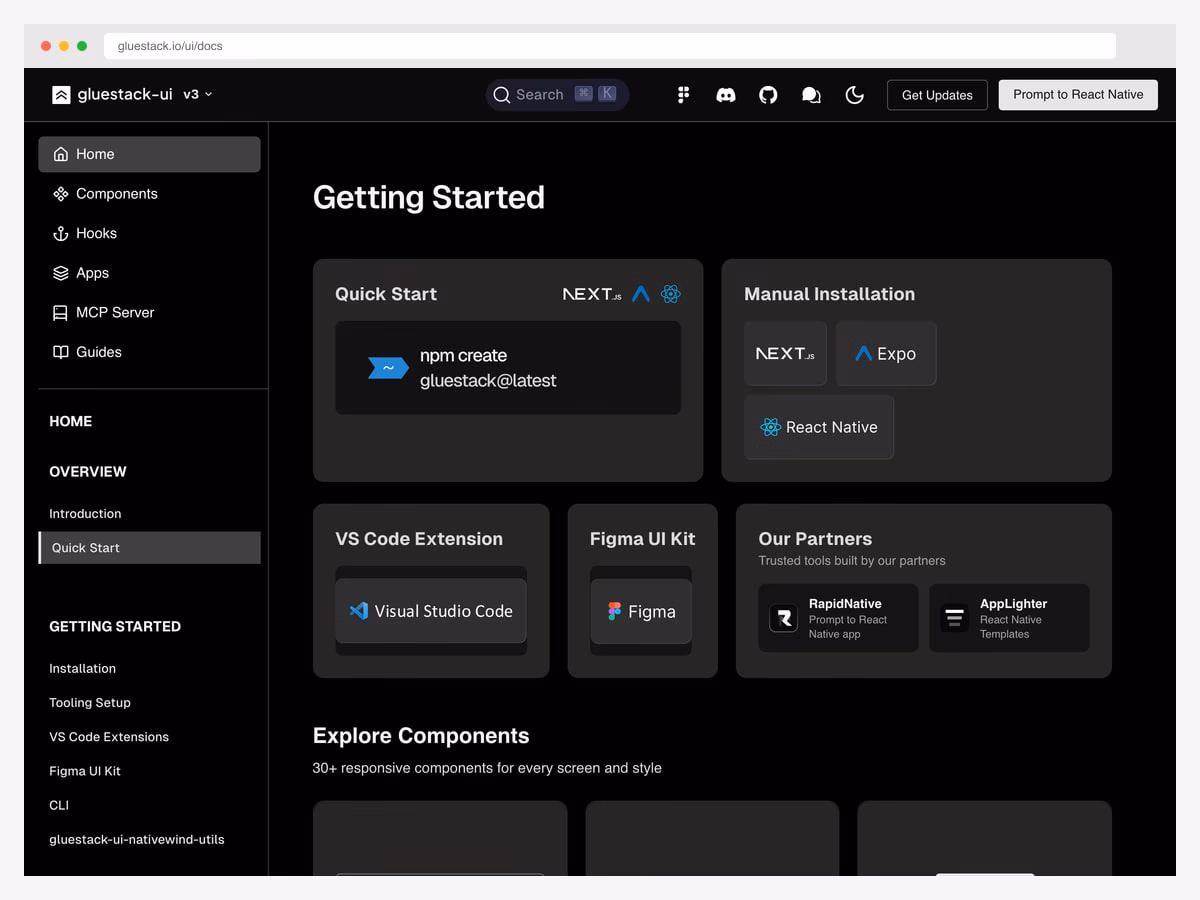This screenshot has height=900, width=1200.
Task: Choose Expo under Manual Installation
Action: pyautogui.click(x=886, y=353)
